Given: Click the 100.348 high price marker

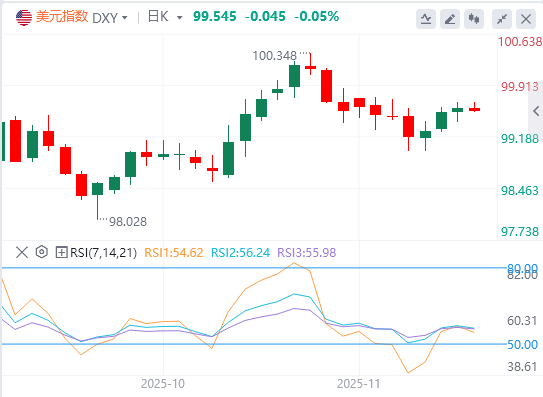Looking at the screenshot, I should point(275,55).
